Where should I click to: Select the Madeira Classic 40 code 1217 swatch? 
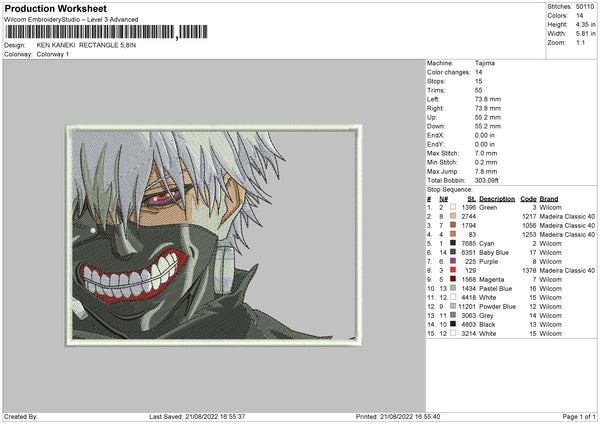(453, 216)
